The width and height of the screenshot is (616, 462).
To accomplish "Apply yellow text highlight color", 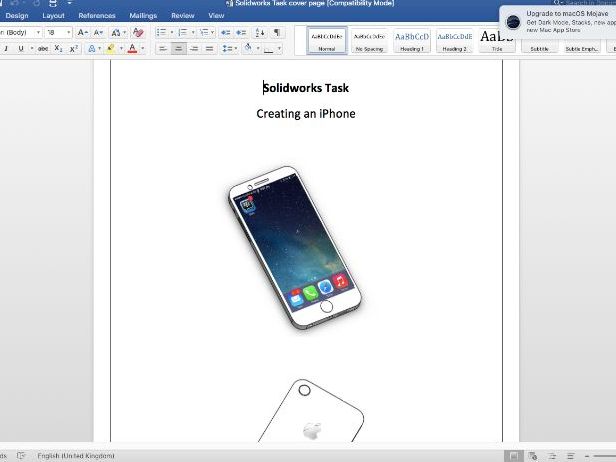I will click(110, 48).
